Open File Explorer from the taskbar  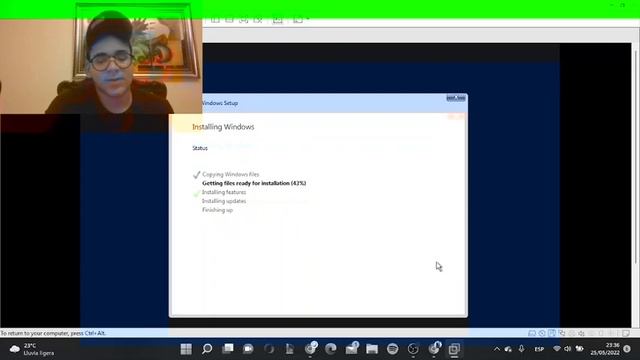point(372,349)
